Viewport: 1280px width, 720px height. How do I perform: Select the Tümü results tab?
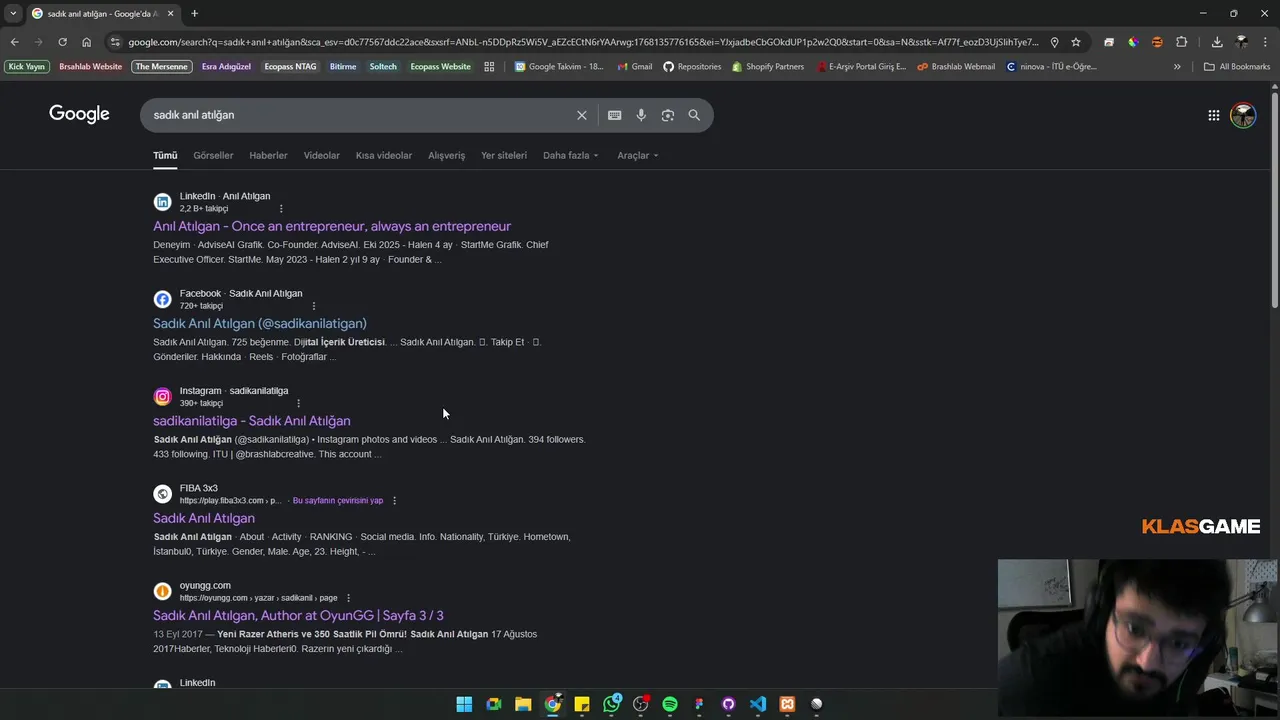point(165,155)
